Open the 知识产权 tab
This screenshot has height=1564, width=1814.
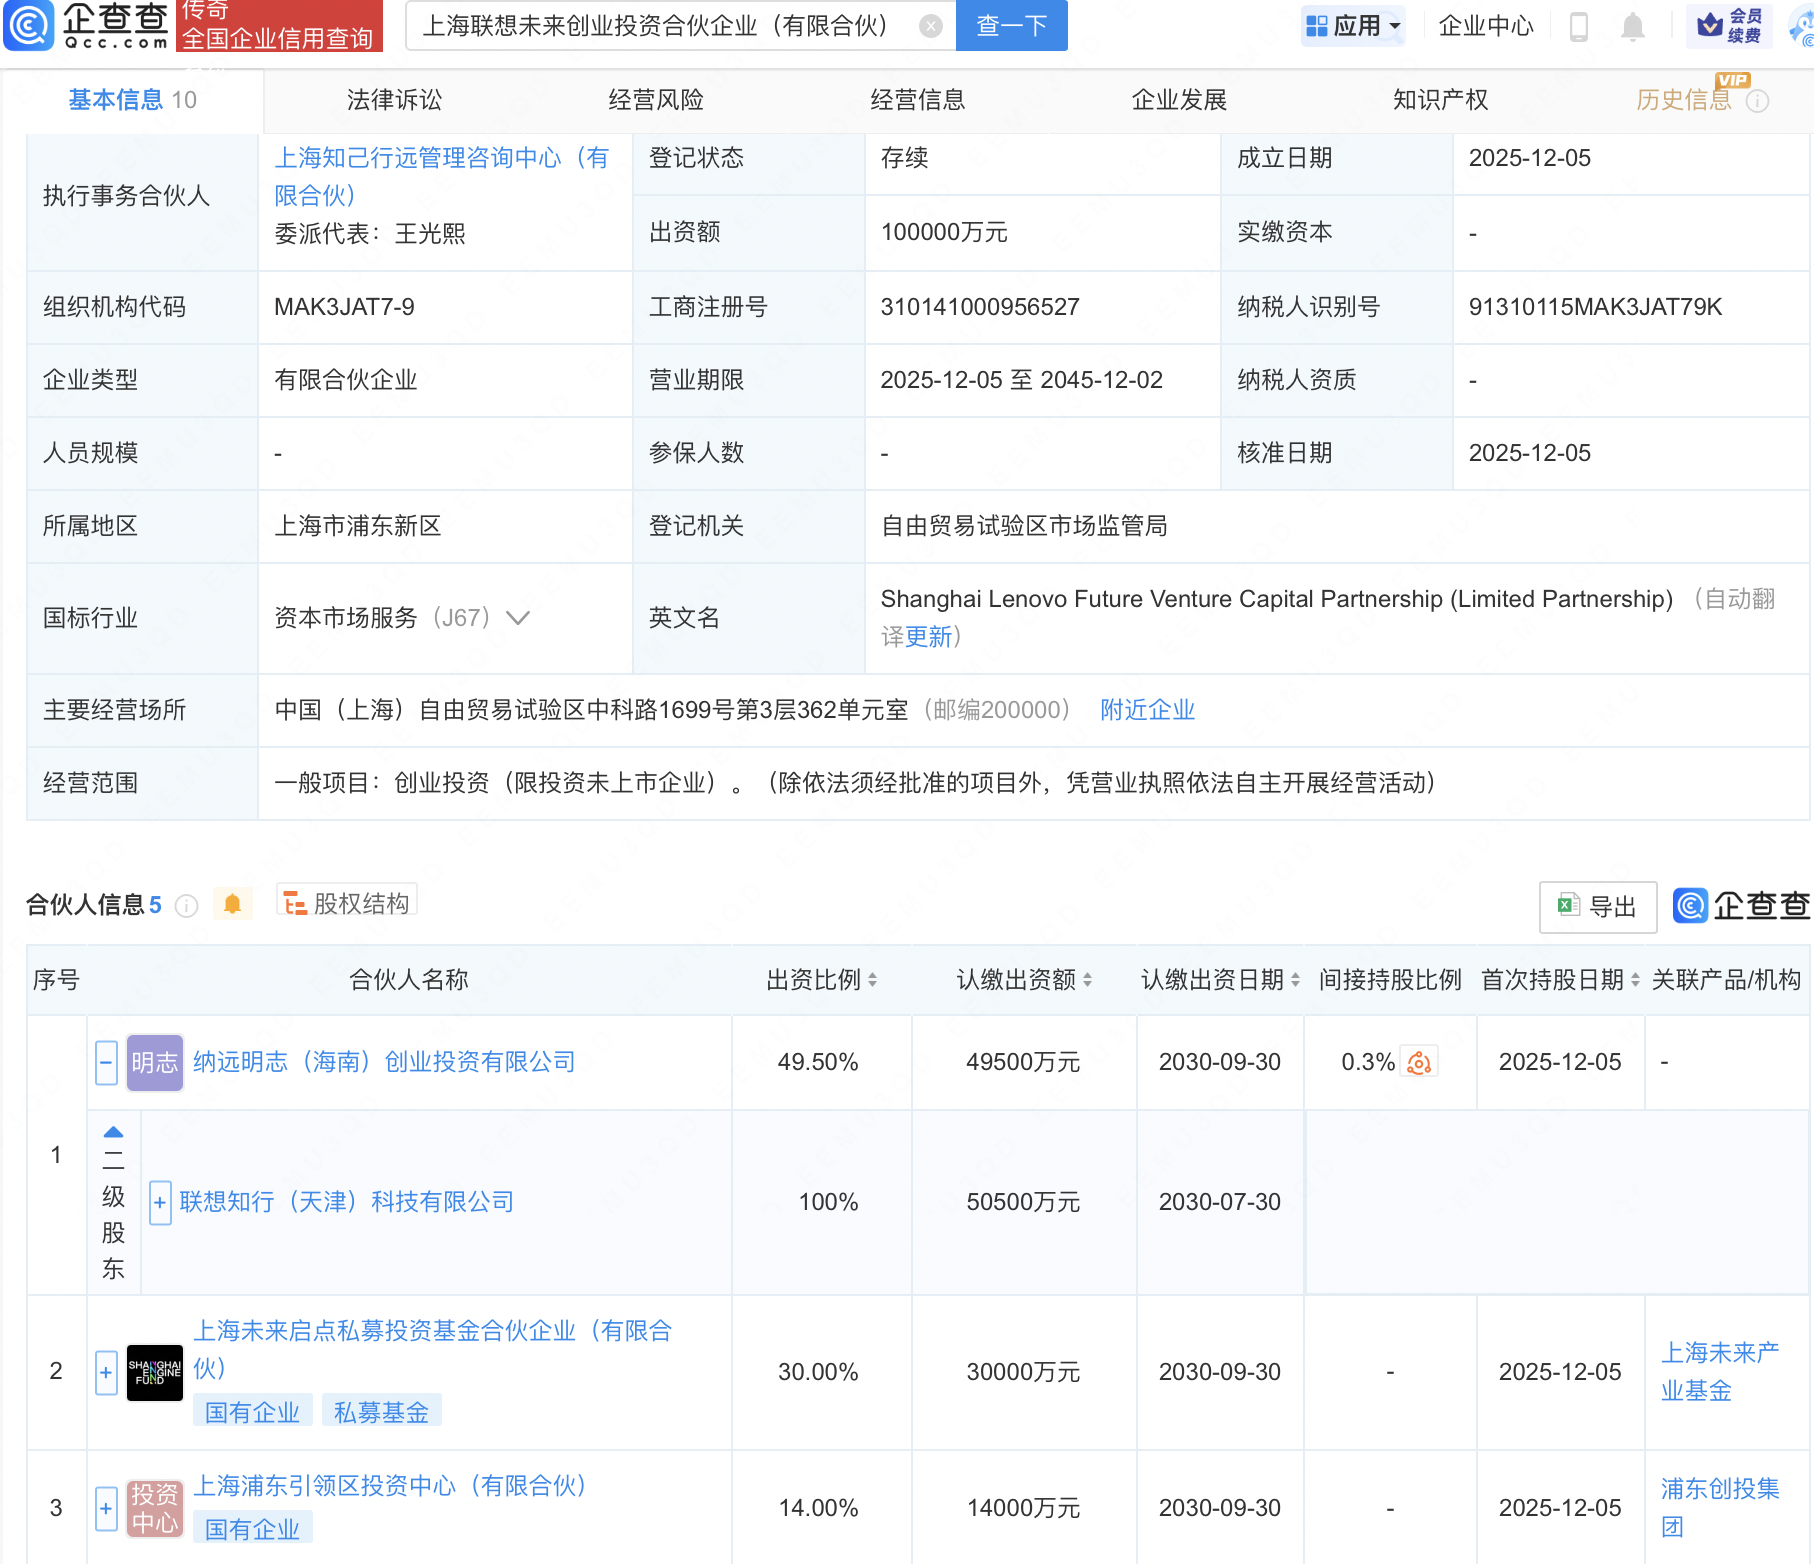coord(1440,100)
